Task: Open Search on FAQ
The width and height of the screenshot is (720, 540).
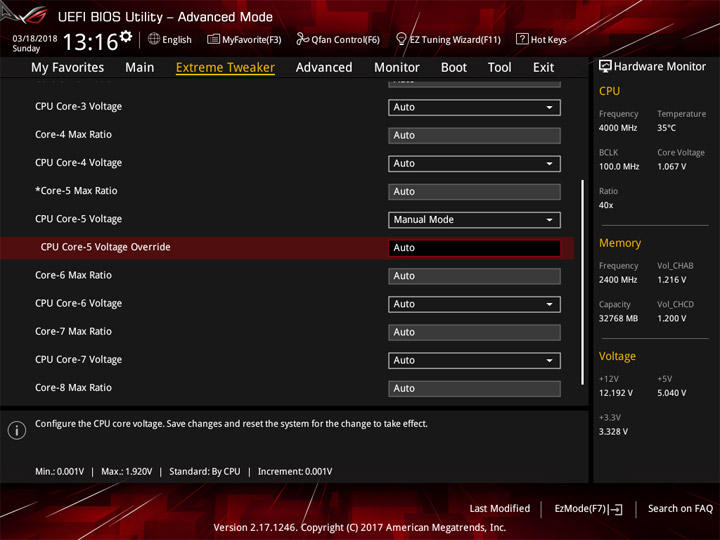Action: pos(680,509)
